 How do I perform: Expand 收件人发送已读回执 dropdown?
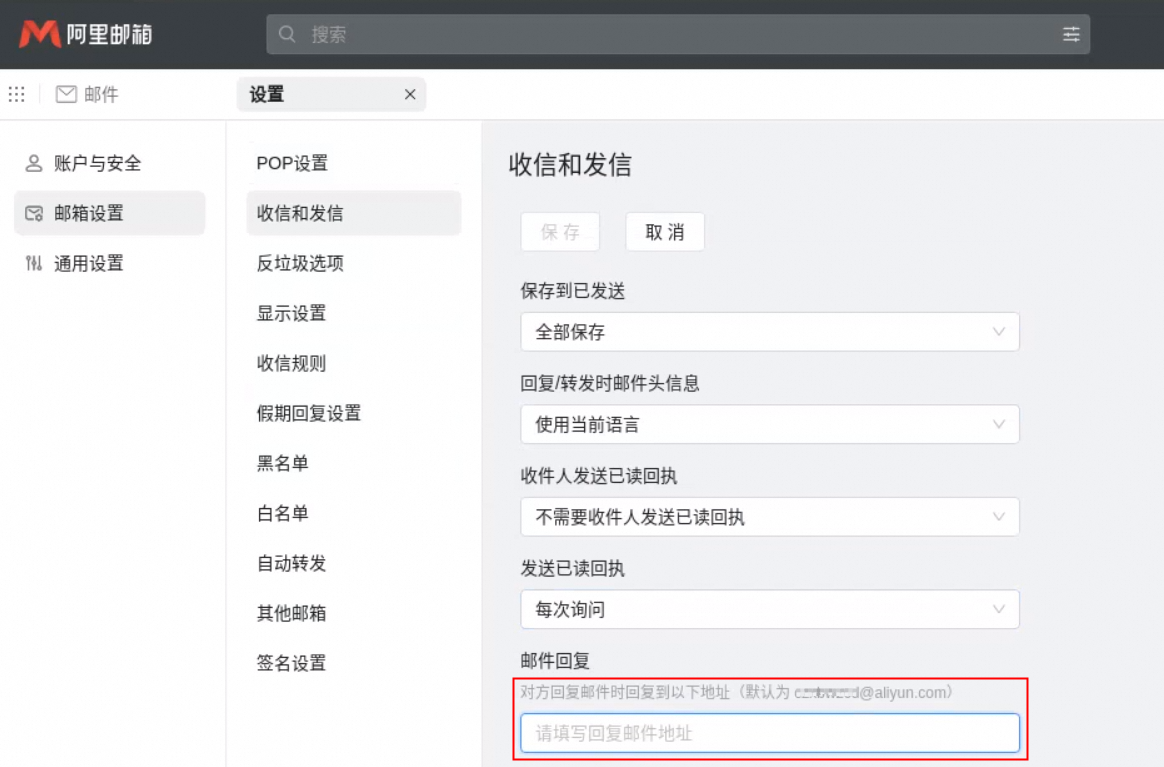(x=769, y=517)
